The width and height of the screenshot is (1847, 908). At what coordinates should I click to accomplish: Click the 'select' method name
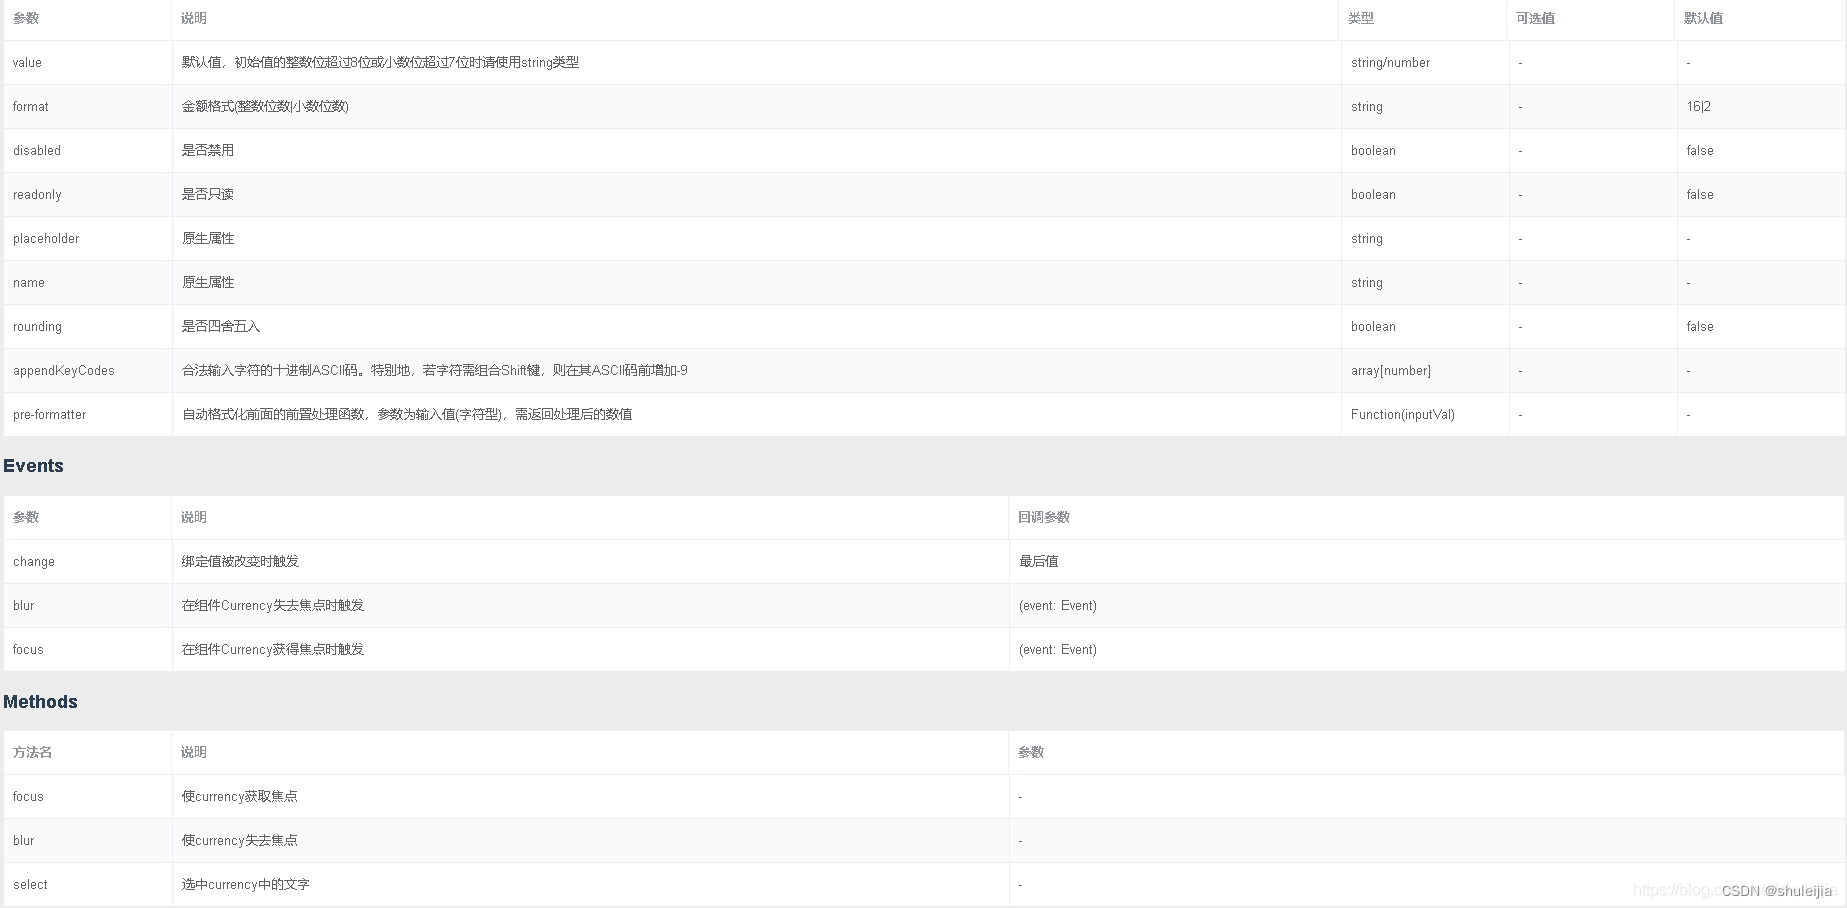30,884
